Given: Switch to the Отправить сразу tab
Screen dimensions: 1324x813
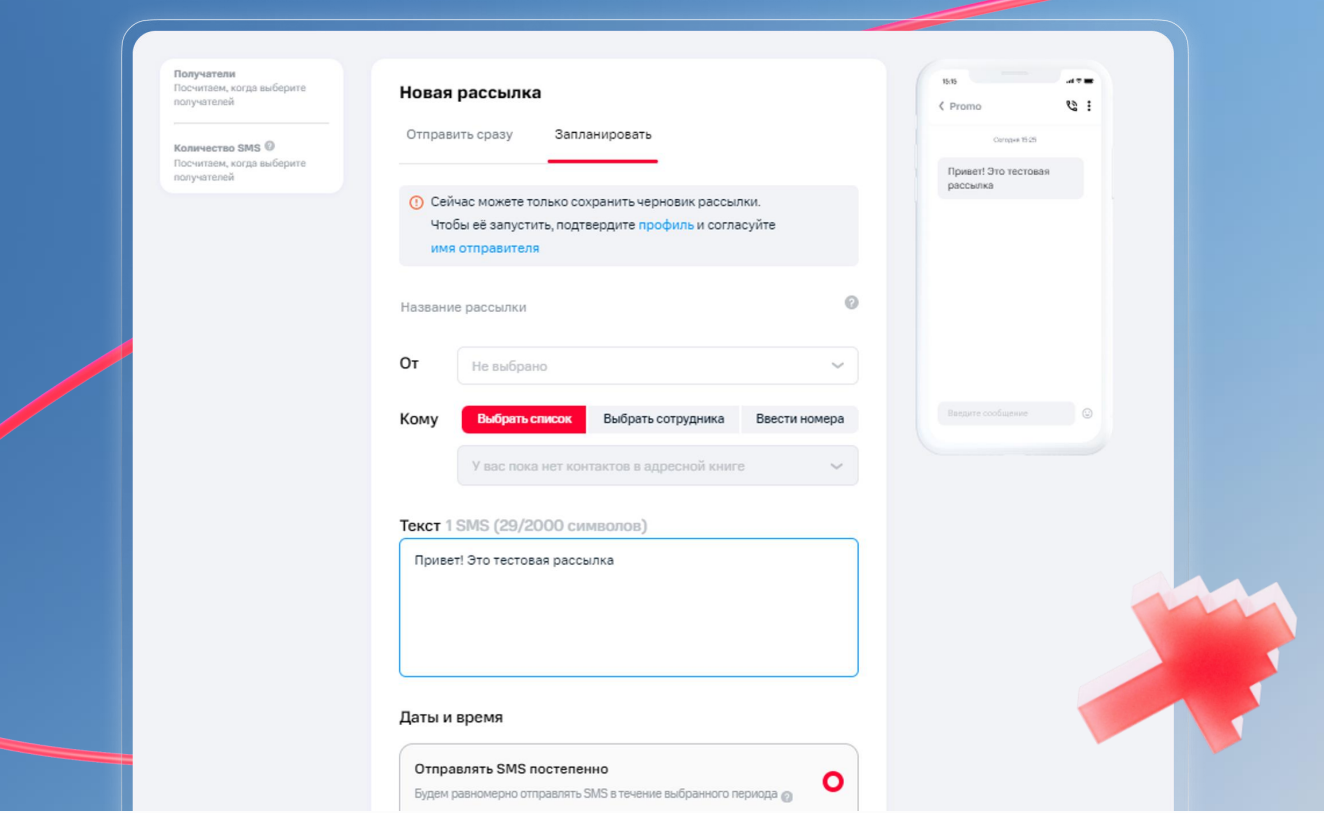Looking at the screenshot, I should pos(460,133).
